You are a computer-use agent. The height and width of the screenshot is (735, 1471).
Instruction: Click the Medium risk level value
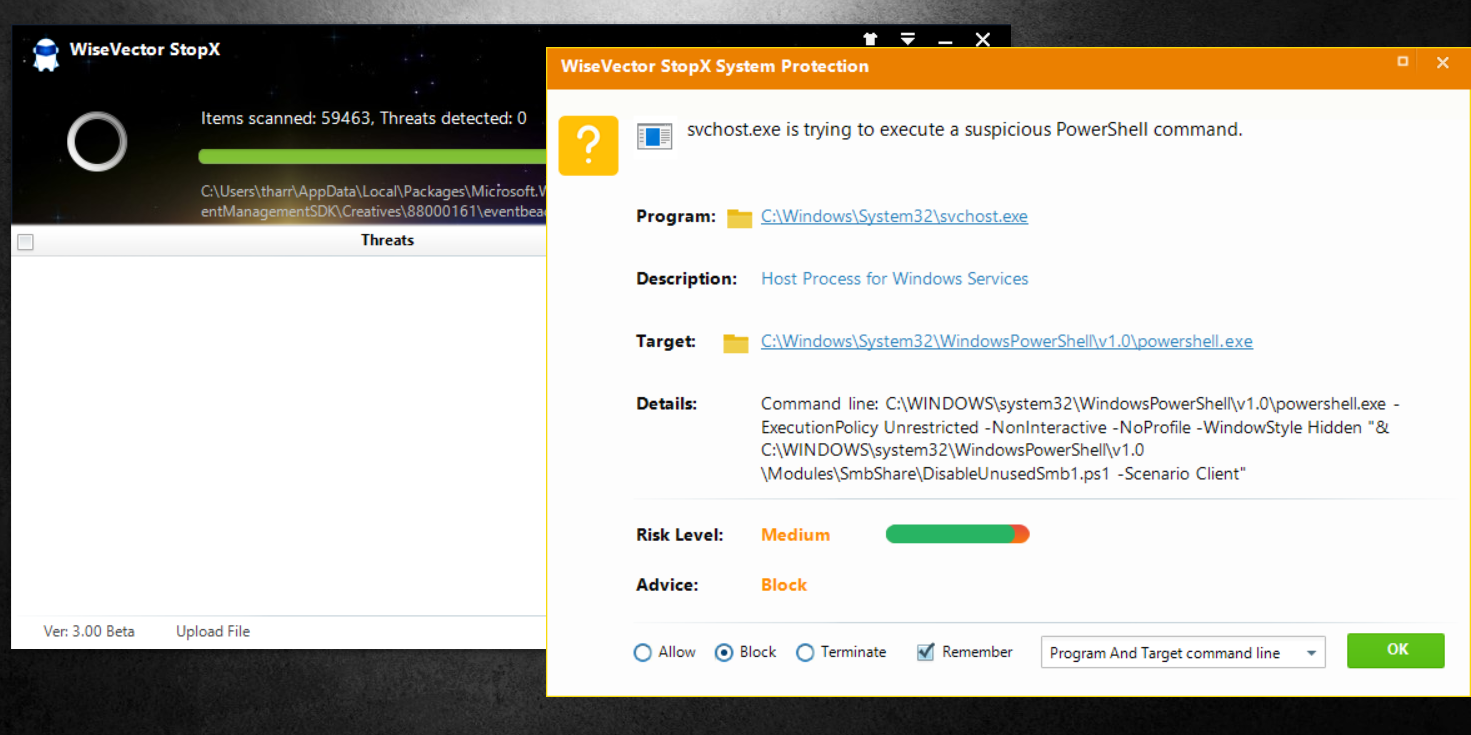click(x=795, y=535)
